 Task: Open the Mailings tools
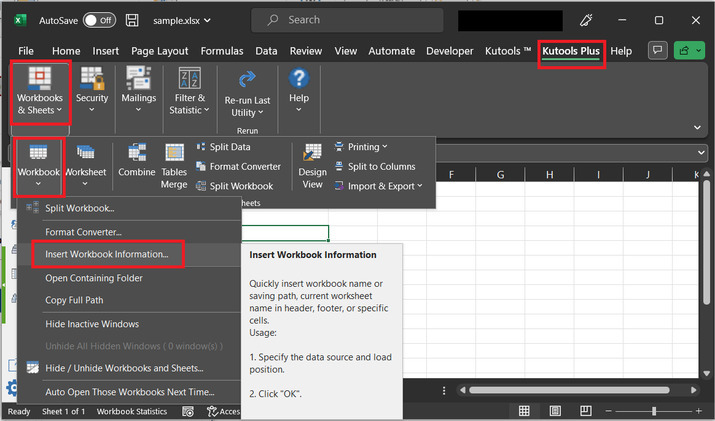(x=139, y=91)
